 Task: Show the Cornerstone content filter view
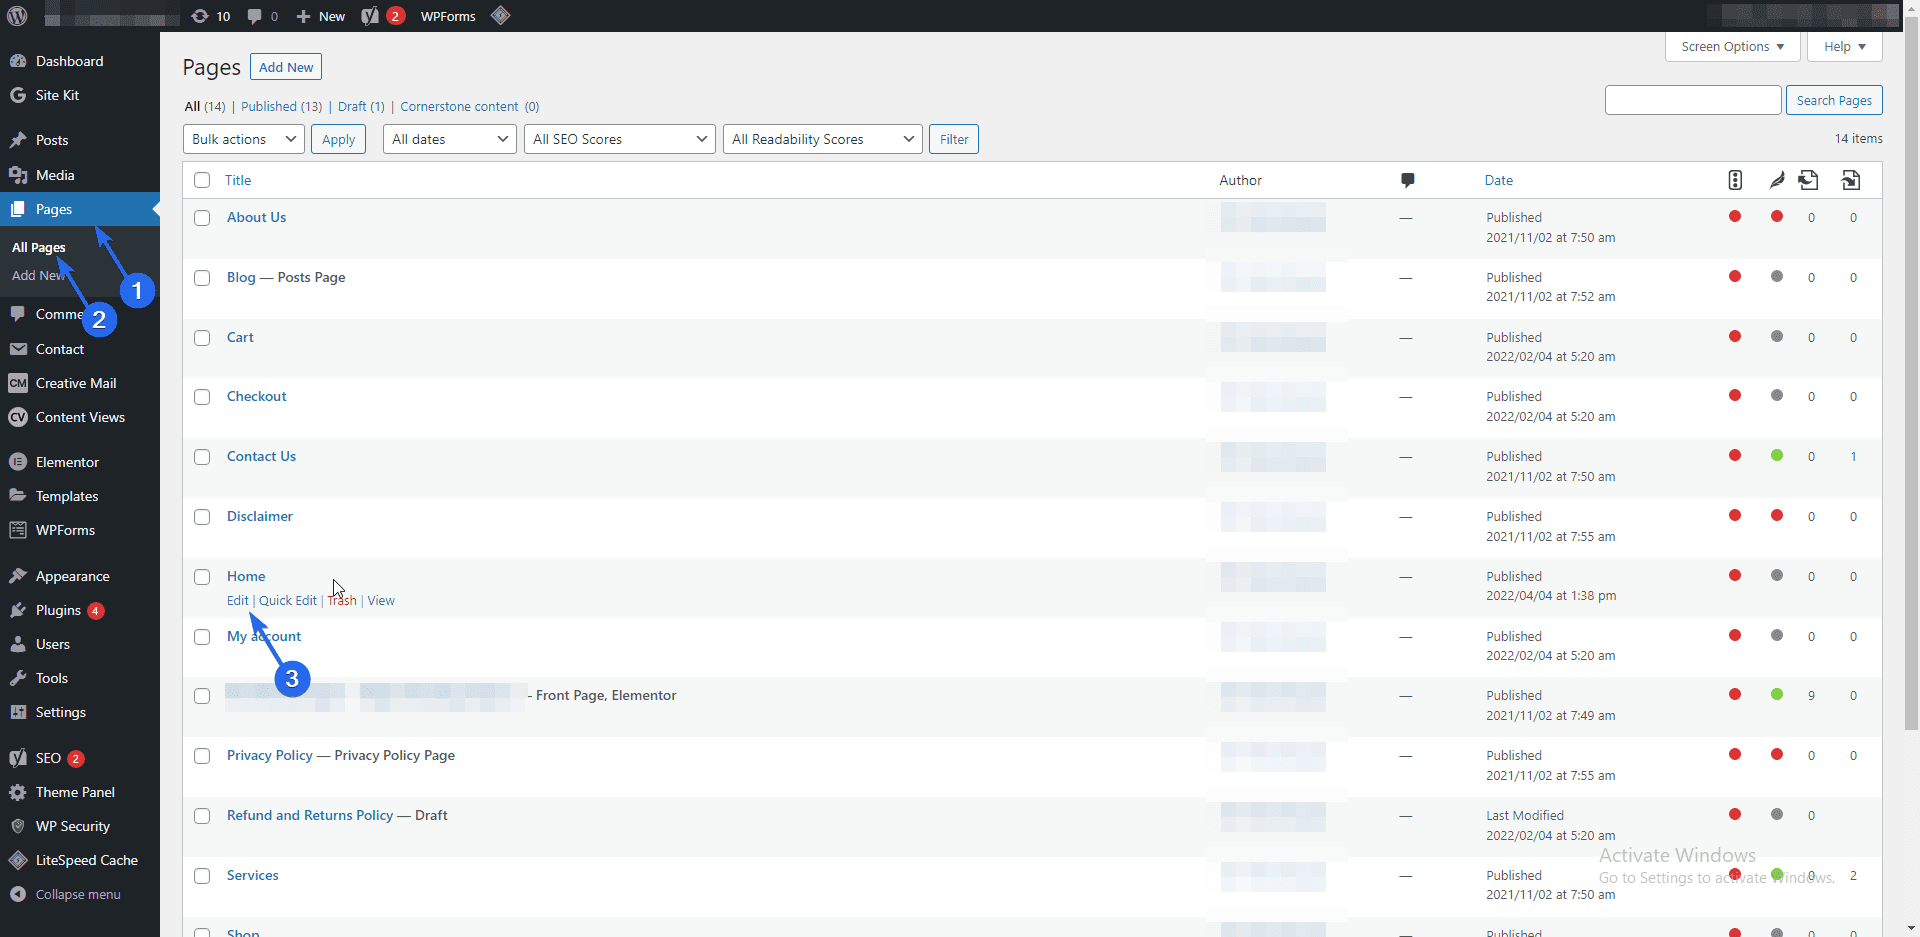click(x=470, y=106)
